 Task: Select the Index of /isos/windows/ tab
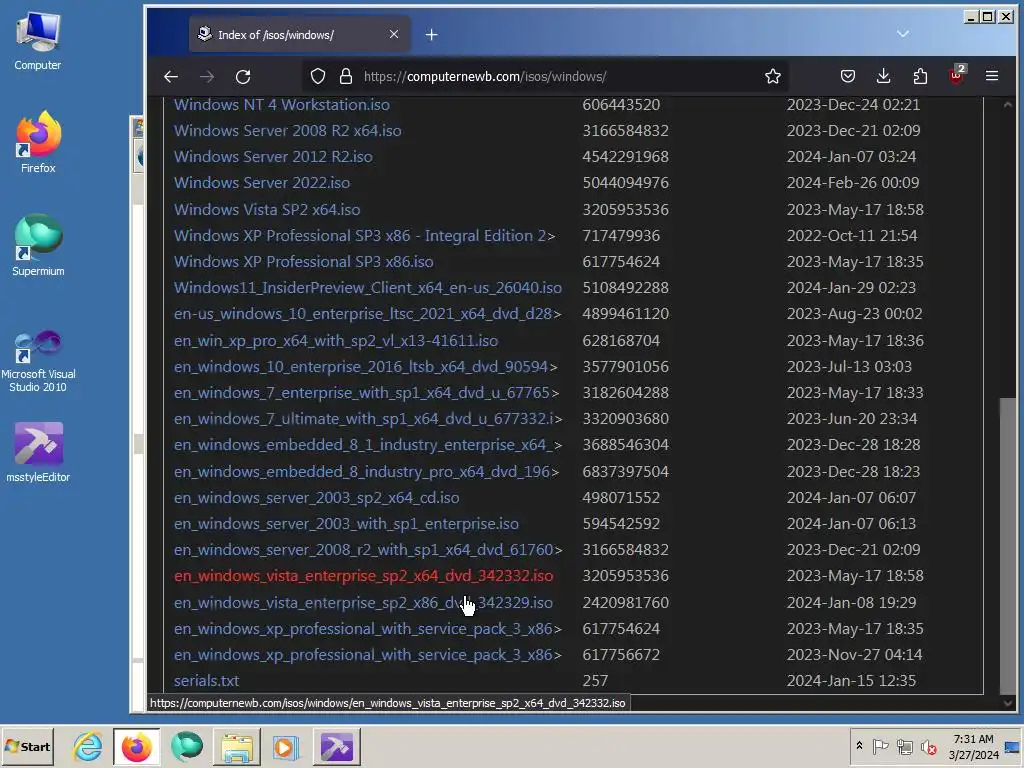tap(300, 35)
